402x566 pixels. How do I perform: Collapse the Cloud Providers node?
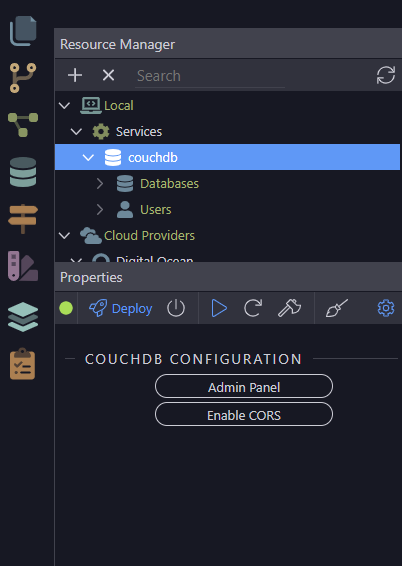[x=65, y=236]
